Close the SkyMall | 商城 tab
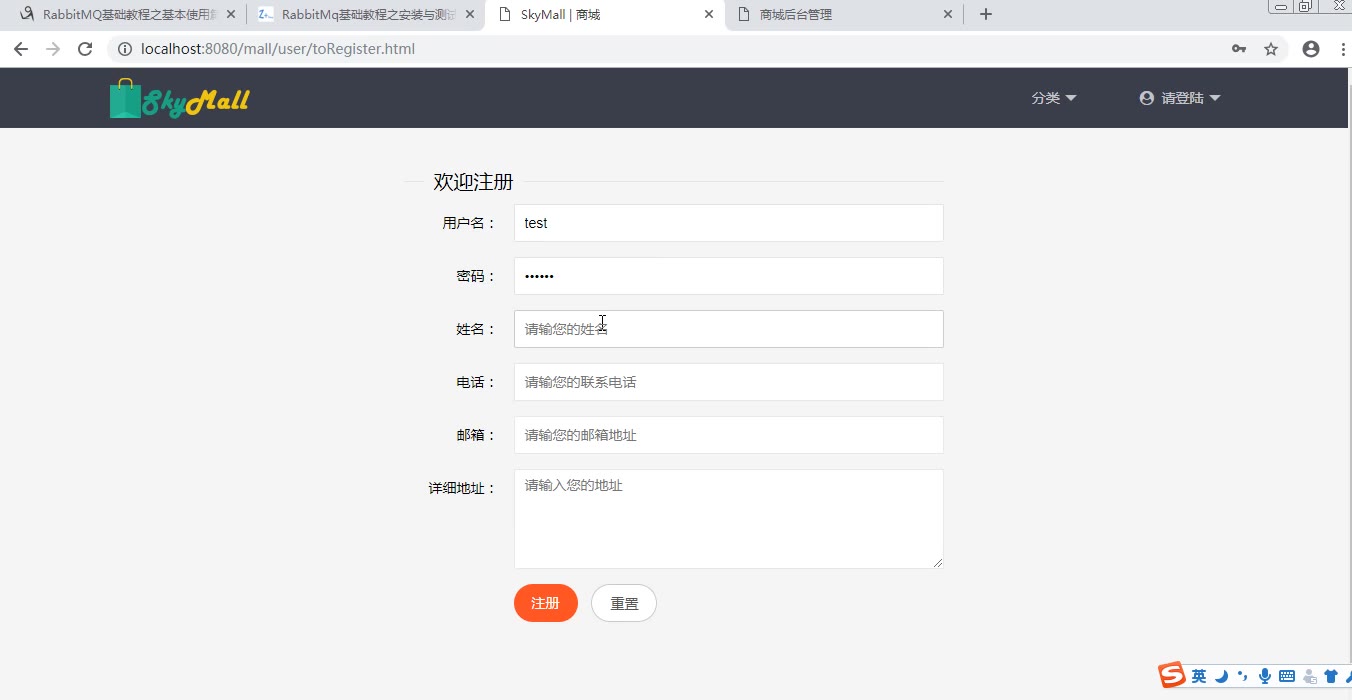This screenshot has height=700, width=1352. [x=709, y=14]
